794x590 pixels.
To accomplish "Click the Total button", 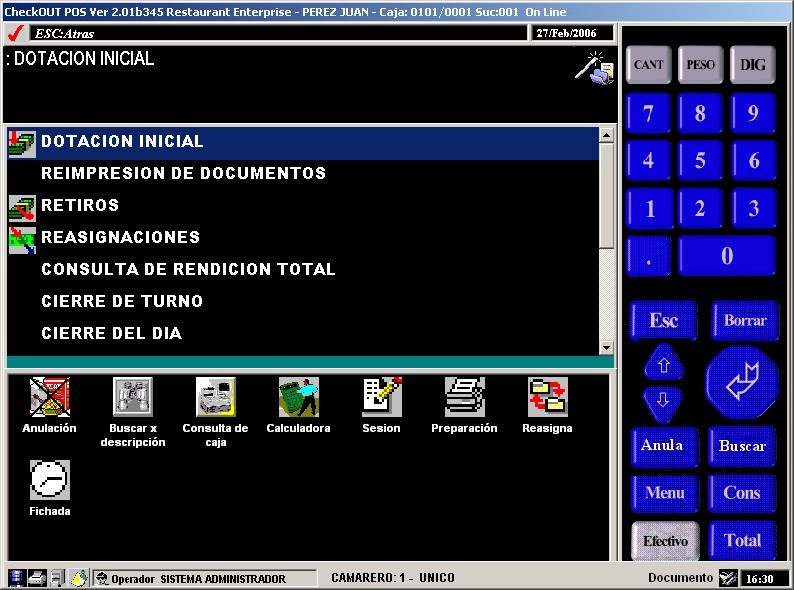I will pyautogui.click(x=742, y=541).
